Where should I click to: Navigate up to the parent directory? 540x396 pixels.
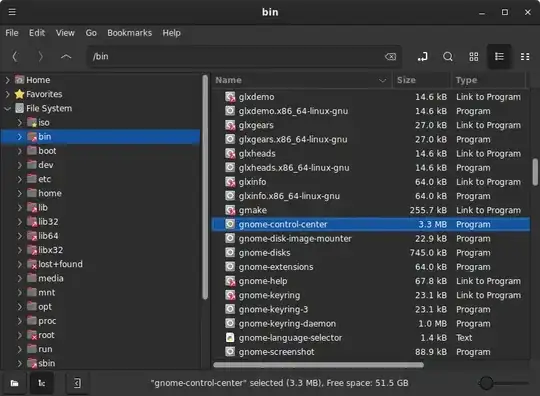click(x=66, y=56)
